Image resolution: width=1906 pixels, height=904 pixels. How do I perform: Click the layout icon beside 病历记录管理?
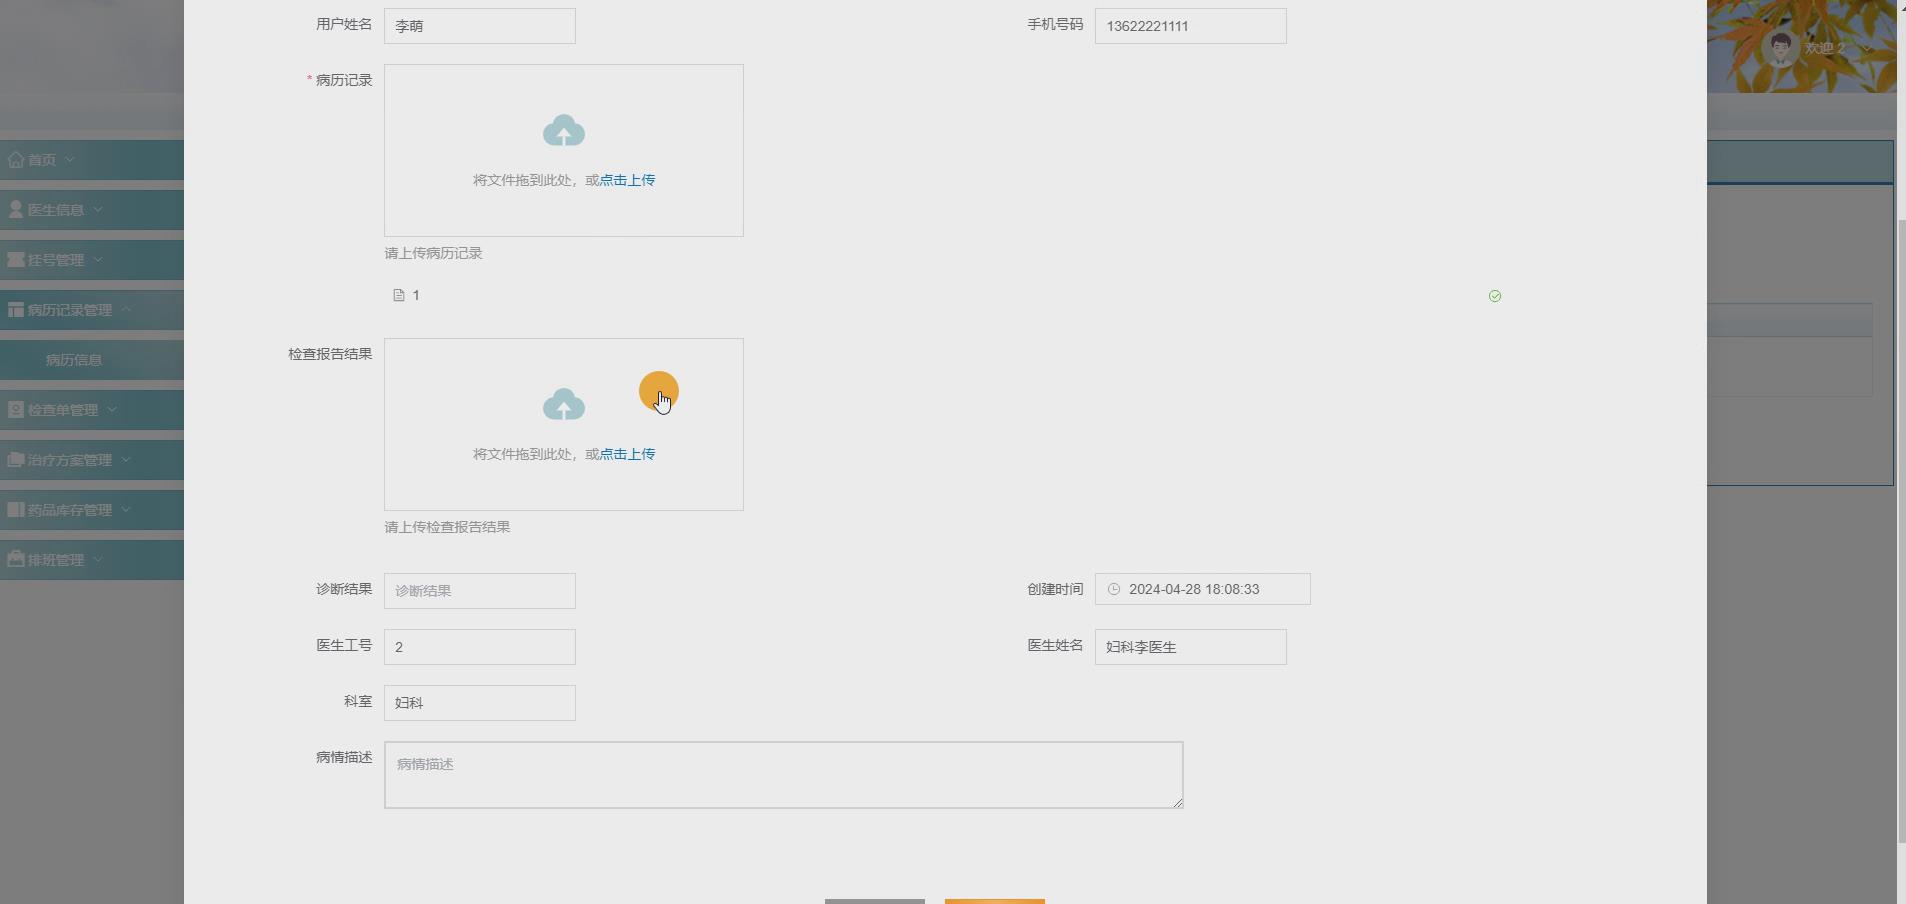[x=16, y=310]
